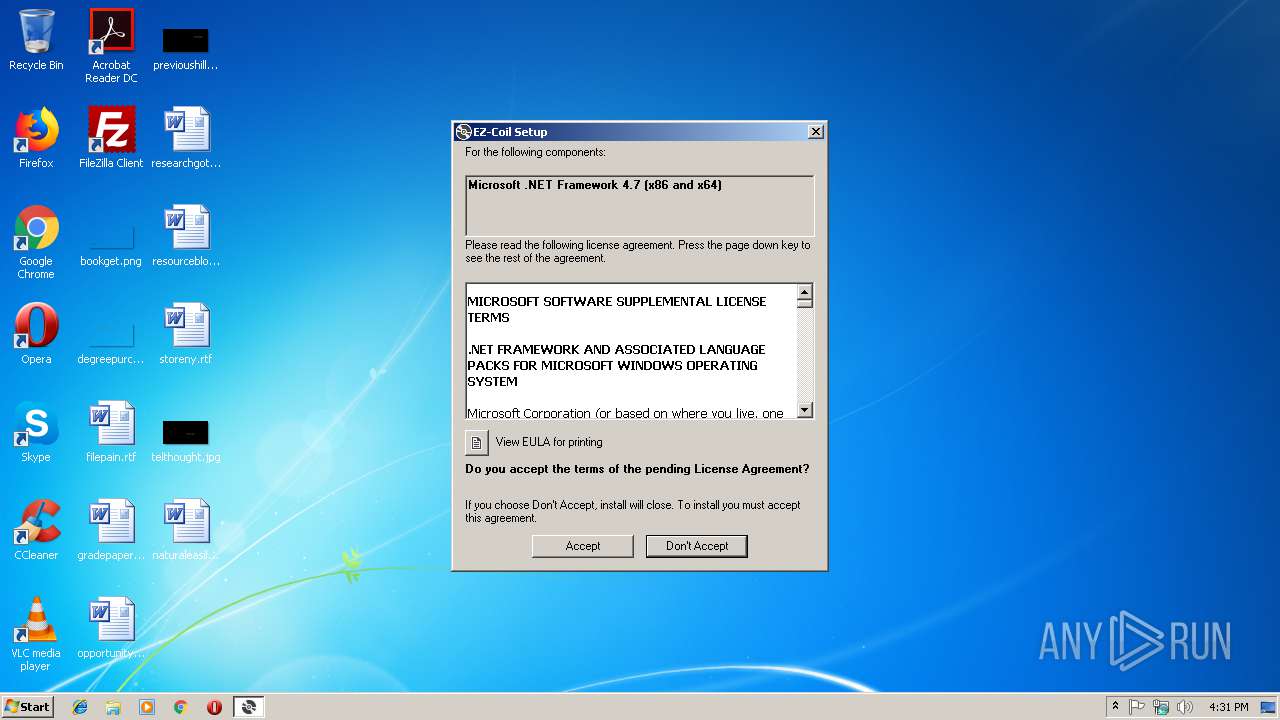This screenshot has height=720, width=1280.
Task: Select the CCleaner desktop shortcut
Action: (x=36, y=530)
